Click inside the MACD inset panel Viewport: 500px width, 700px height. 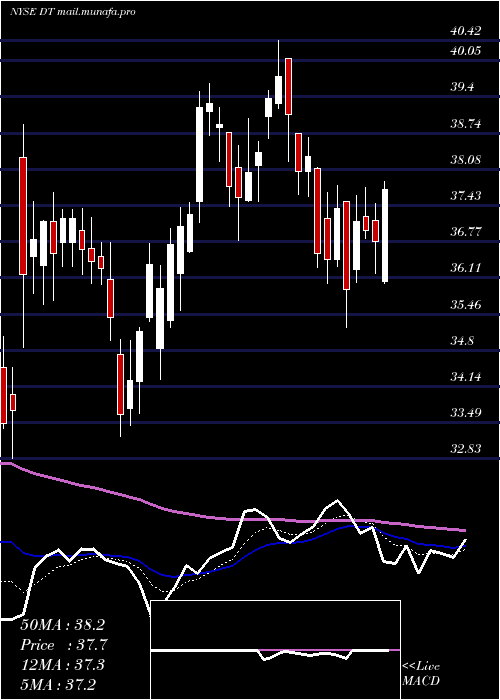point(275,650)
